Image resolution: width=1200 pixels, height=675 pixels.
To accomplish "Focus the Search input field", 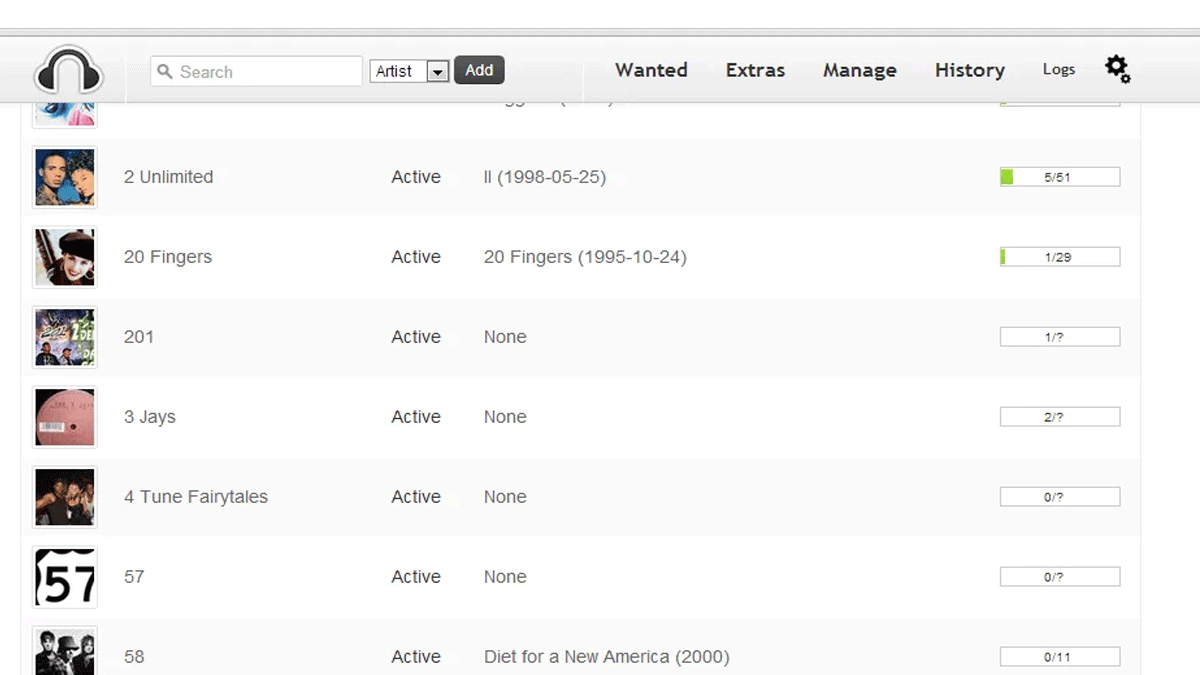I will pos(265,72).
